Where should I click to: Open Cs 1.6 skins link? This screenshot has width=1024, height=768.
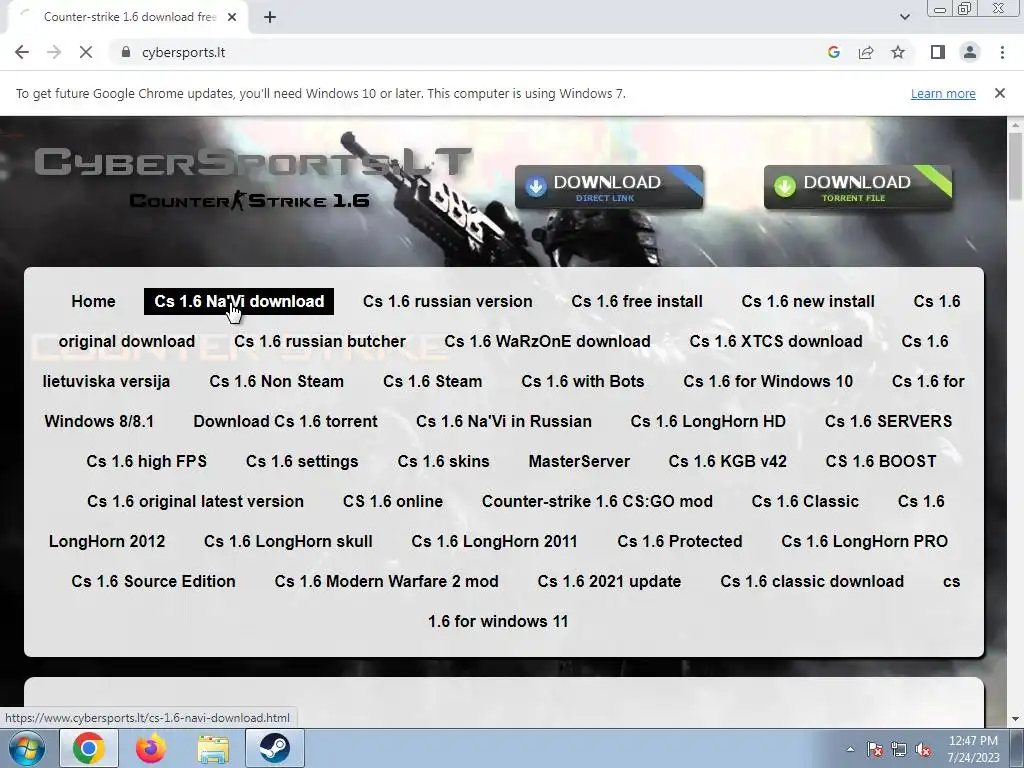click(x=443, y=461)
